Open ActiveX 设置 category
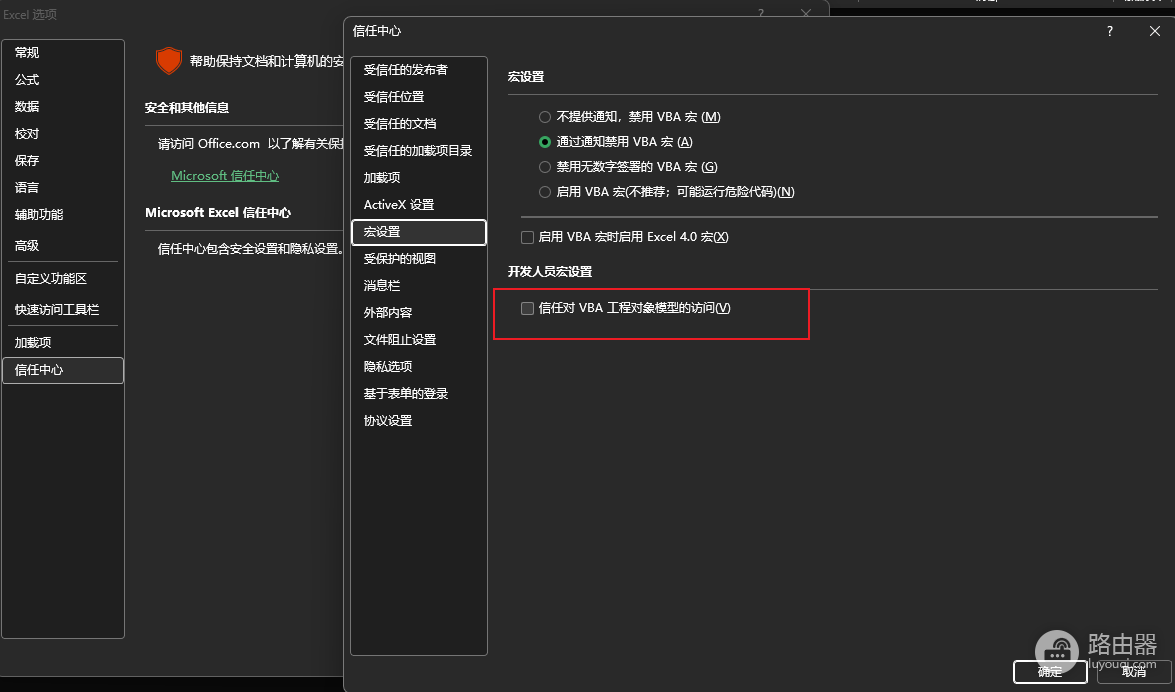 coord(419,205)
